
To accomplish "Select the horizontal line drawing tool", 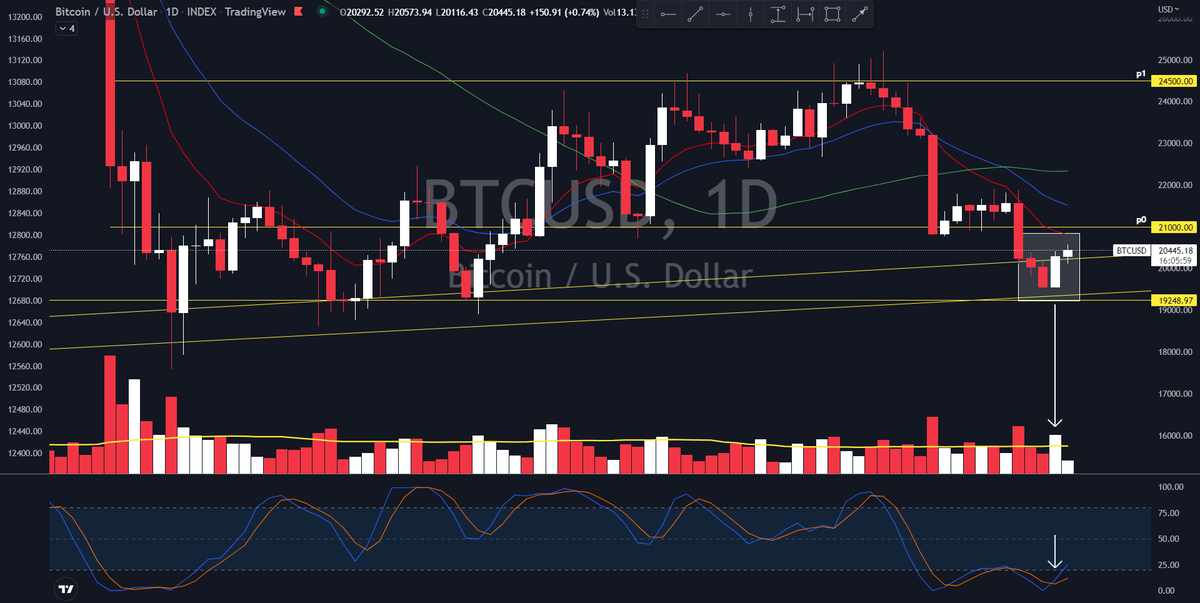I will click(x=723, y=14).
